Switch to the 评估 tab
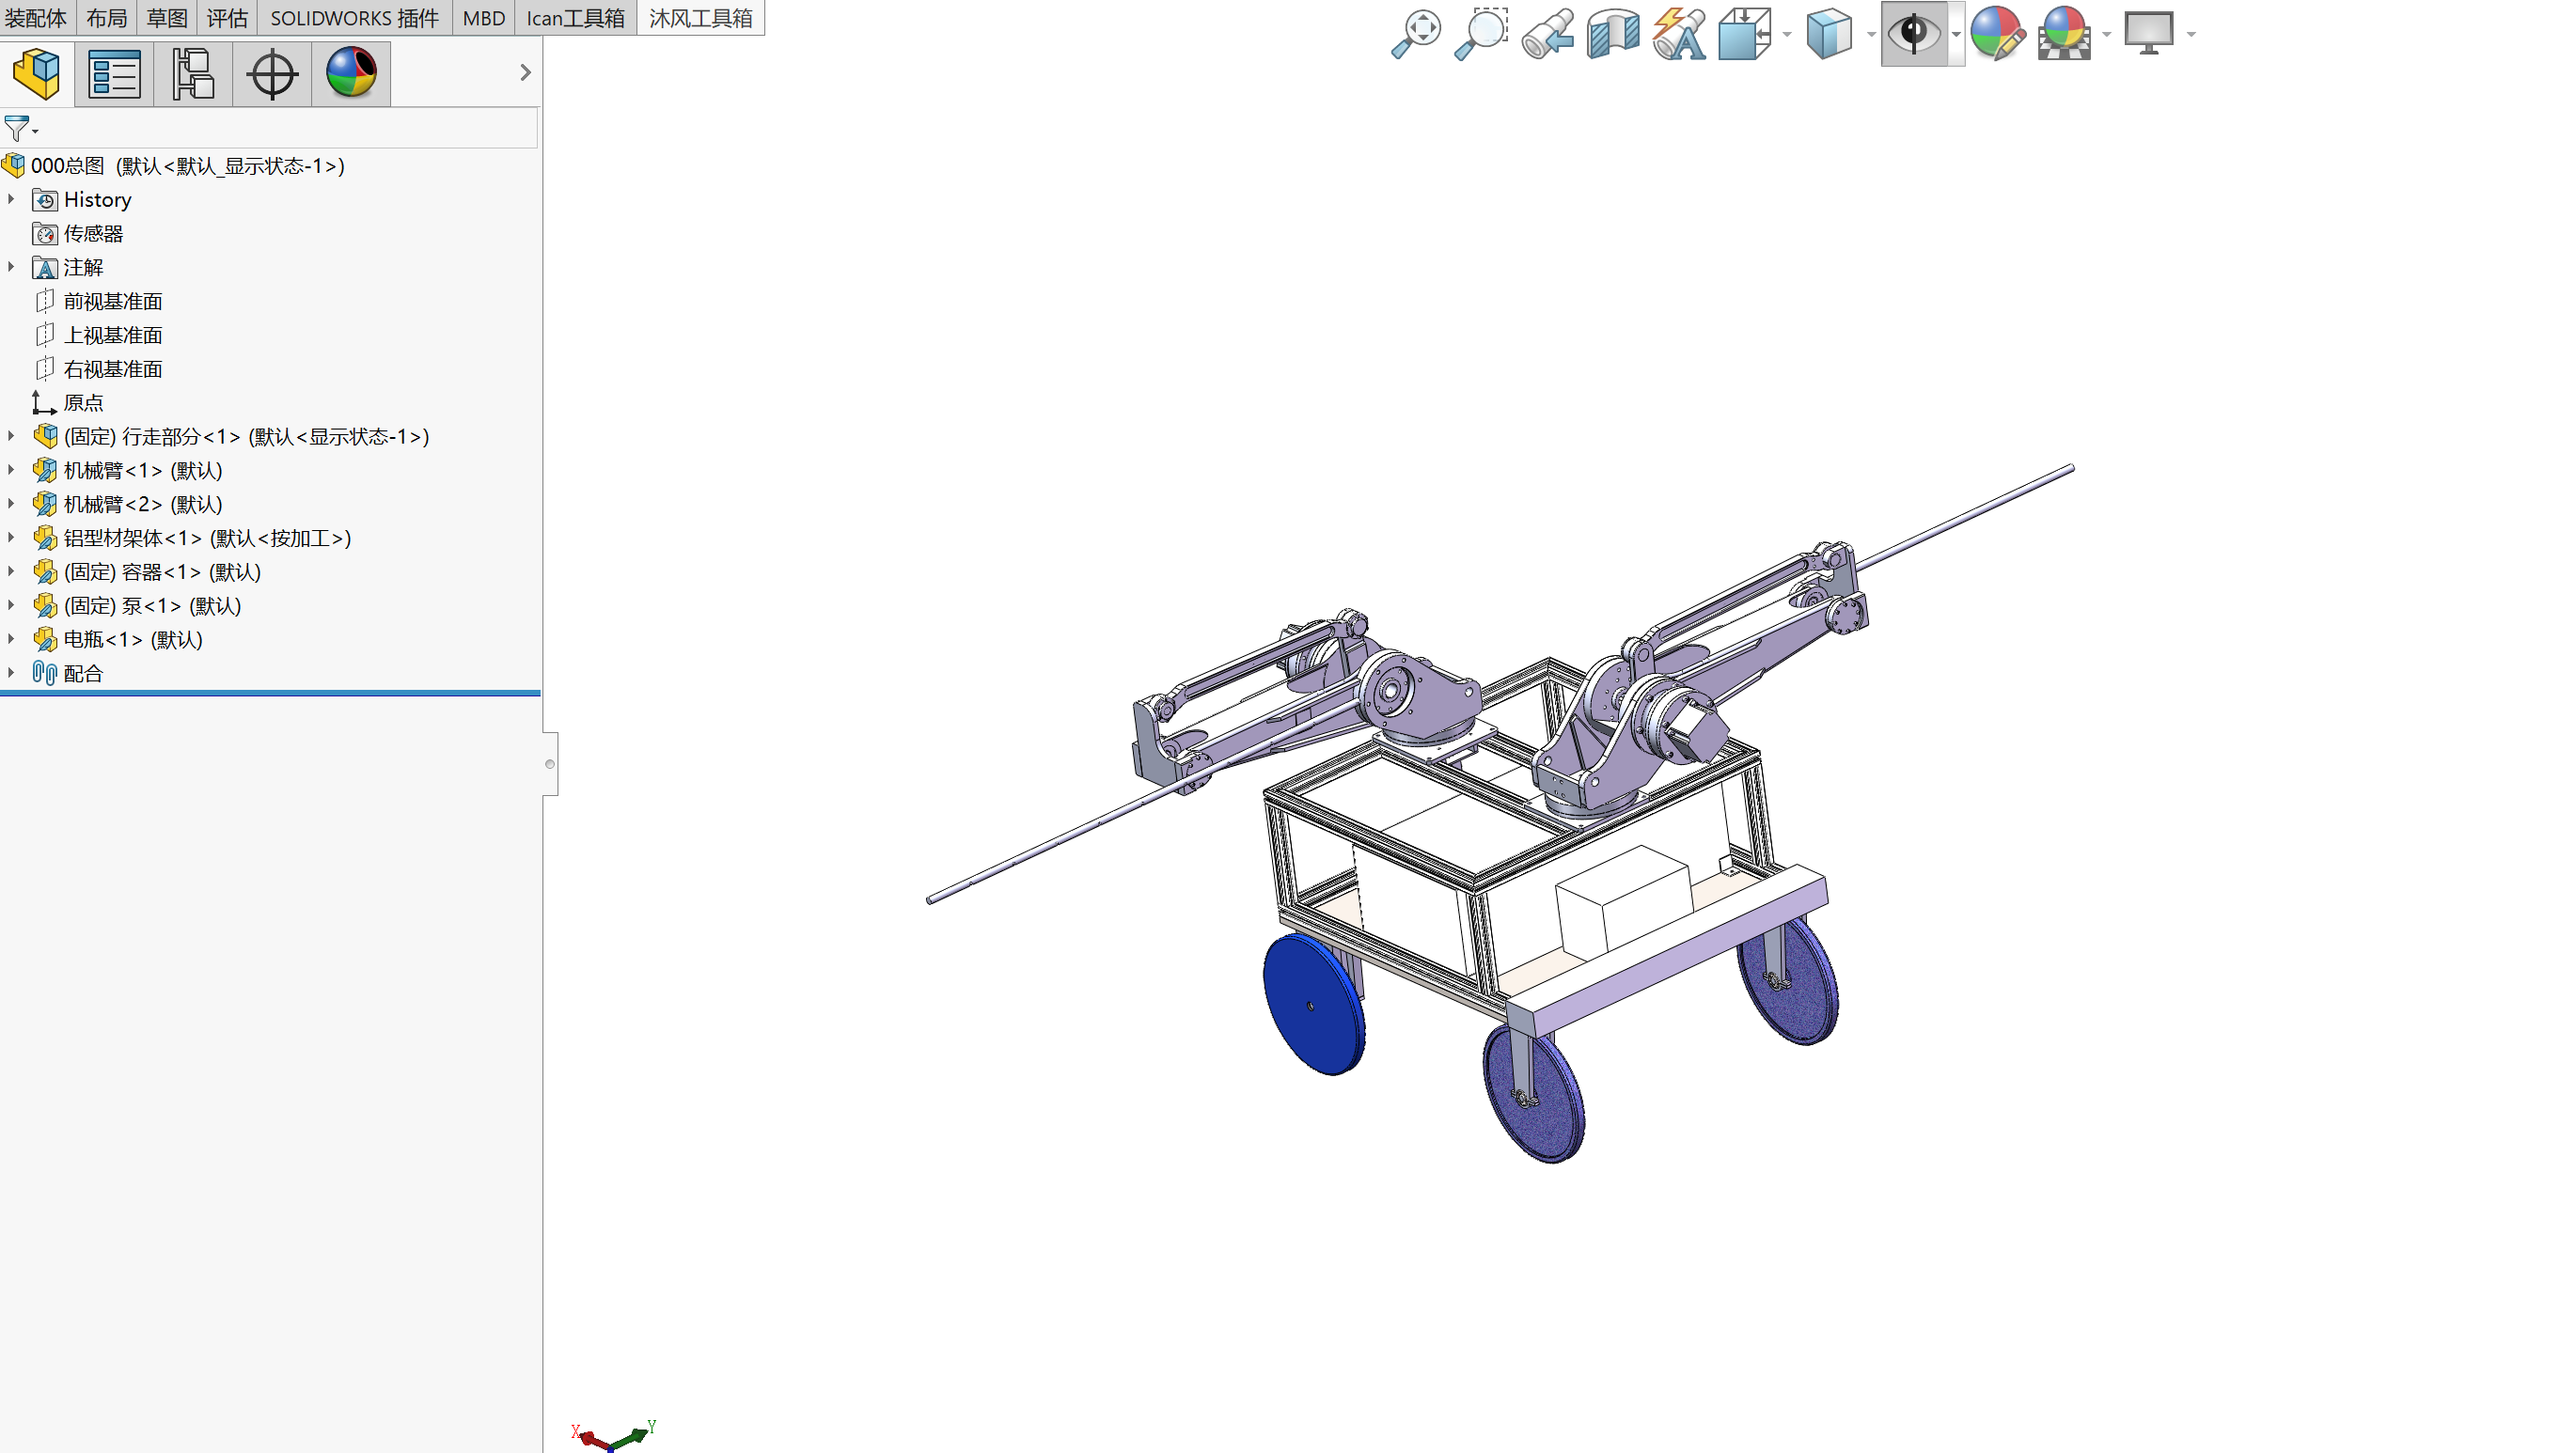Screen dimensions: 2576x1453 227,18
